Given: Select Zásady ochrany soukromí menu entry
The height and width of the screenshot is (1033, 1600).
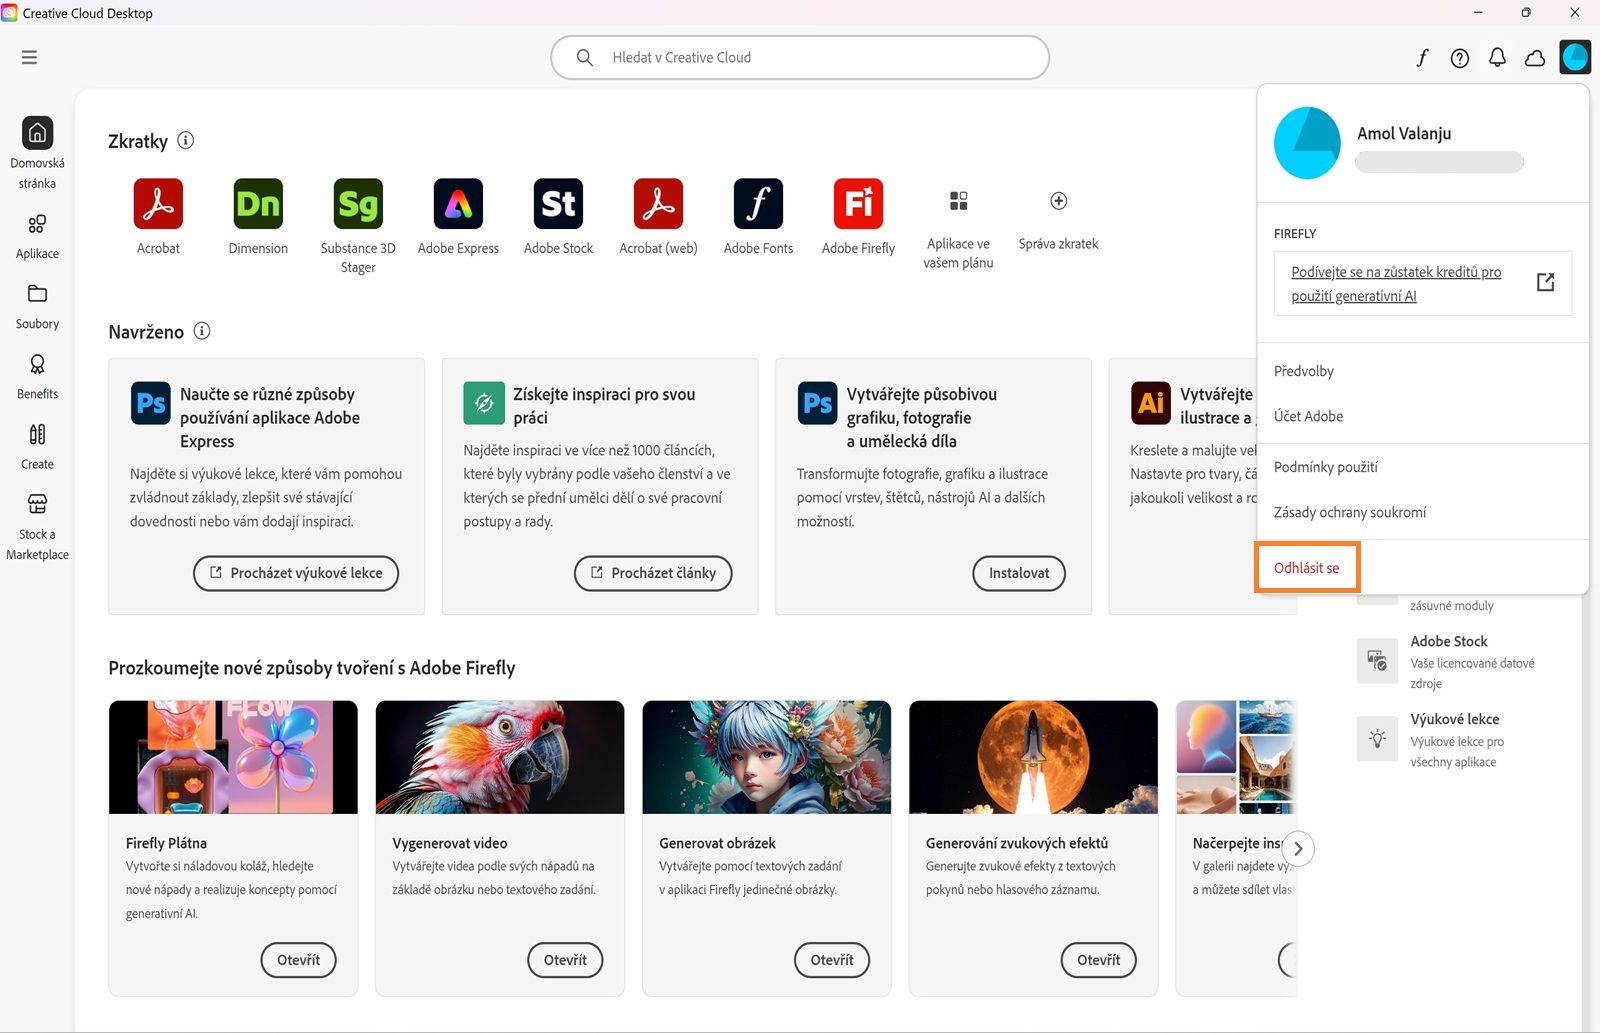Looking at the screenshot, I should pyautogui.click(x=1350, y=512).
